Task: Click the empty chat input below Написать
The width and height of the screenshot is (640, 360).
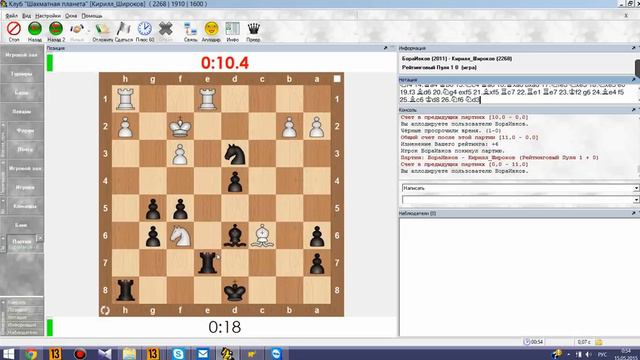Action: tap(517, 200)
